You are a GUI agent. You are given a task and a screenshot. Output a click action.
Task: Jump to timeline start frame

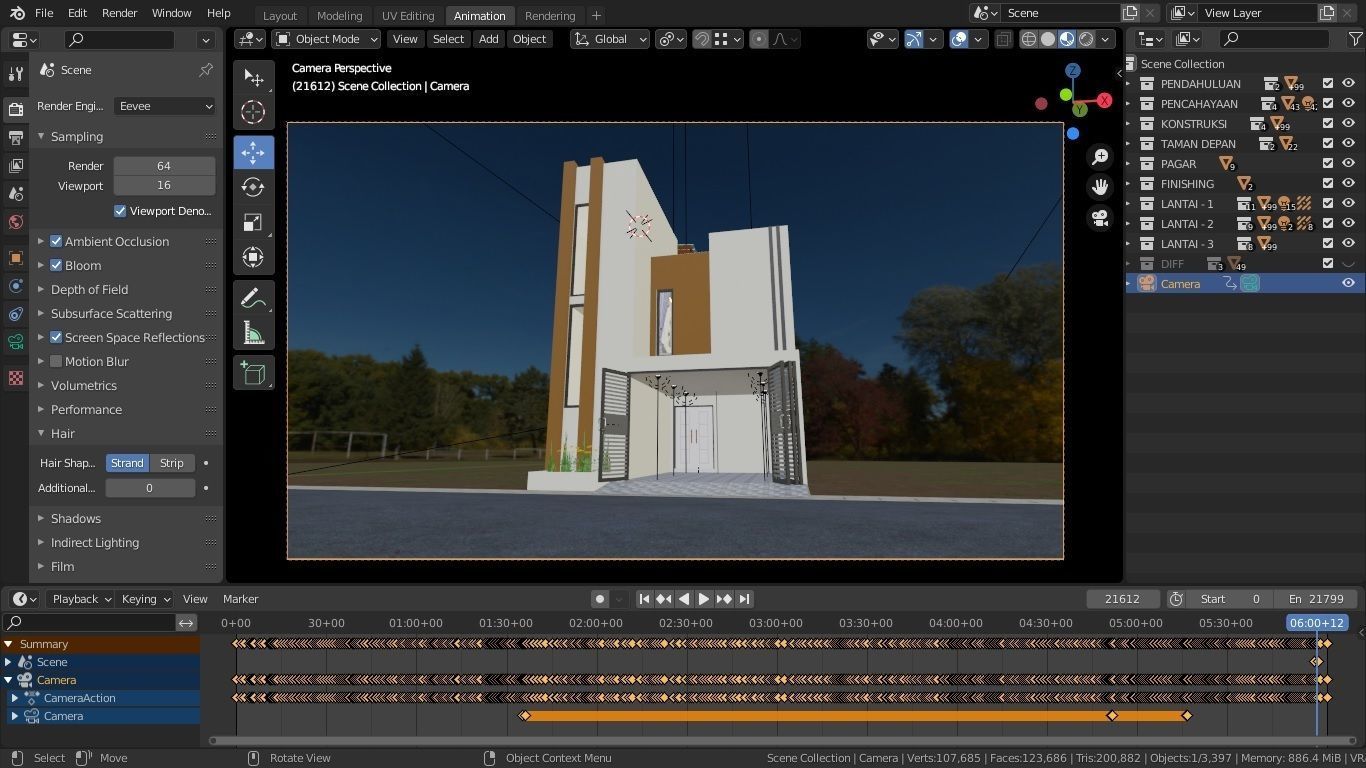tap(644, 599)
